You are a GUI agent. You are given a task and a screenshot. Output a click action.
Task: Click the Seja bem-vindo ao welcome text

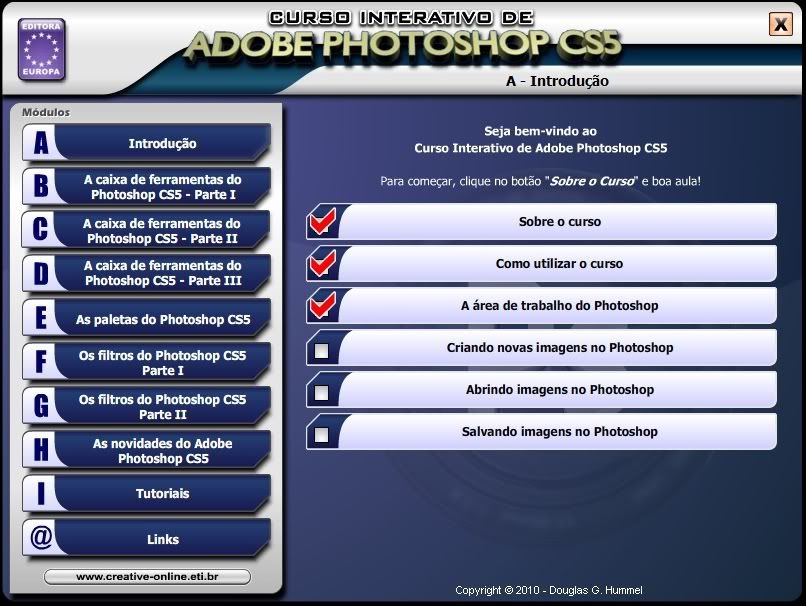click(540, 131)
